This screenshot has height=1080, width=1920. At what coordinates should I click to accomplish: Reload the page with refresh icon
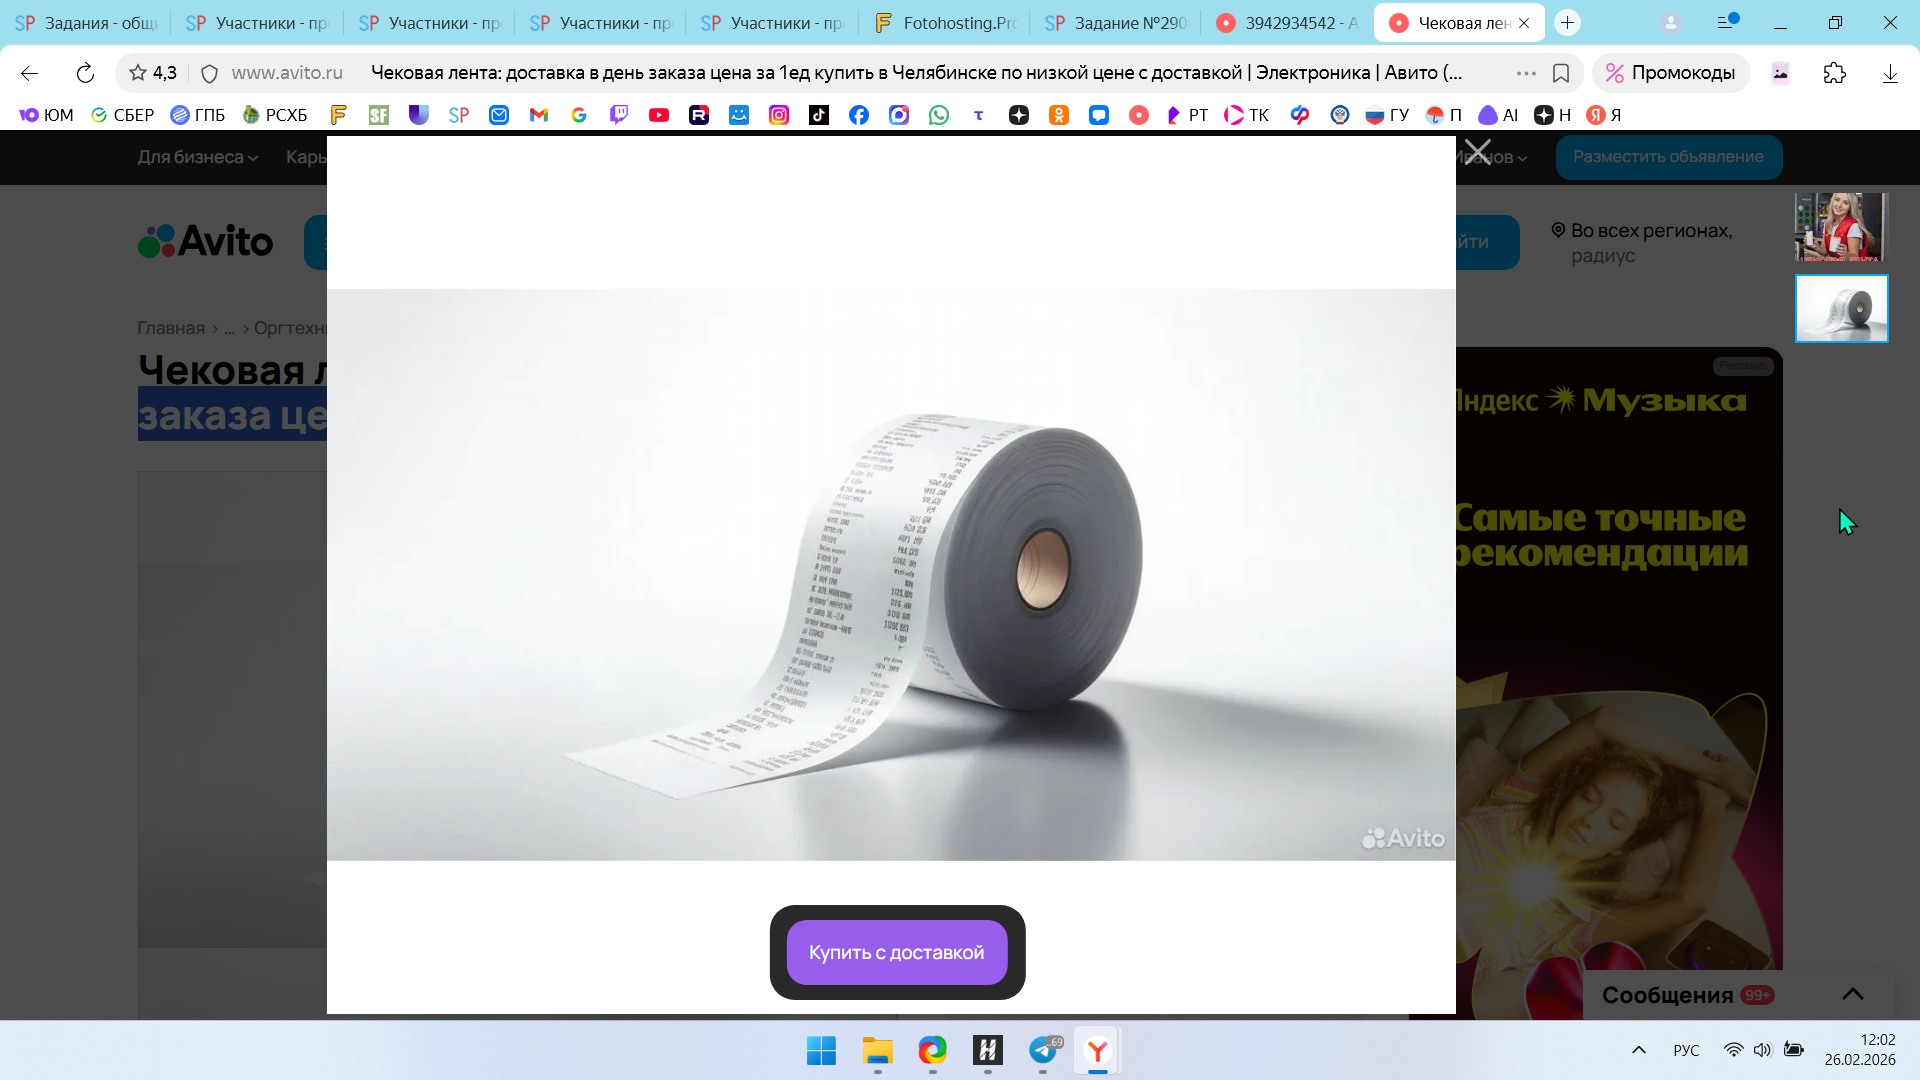[x=85, y=73]
